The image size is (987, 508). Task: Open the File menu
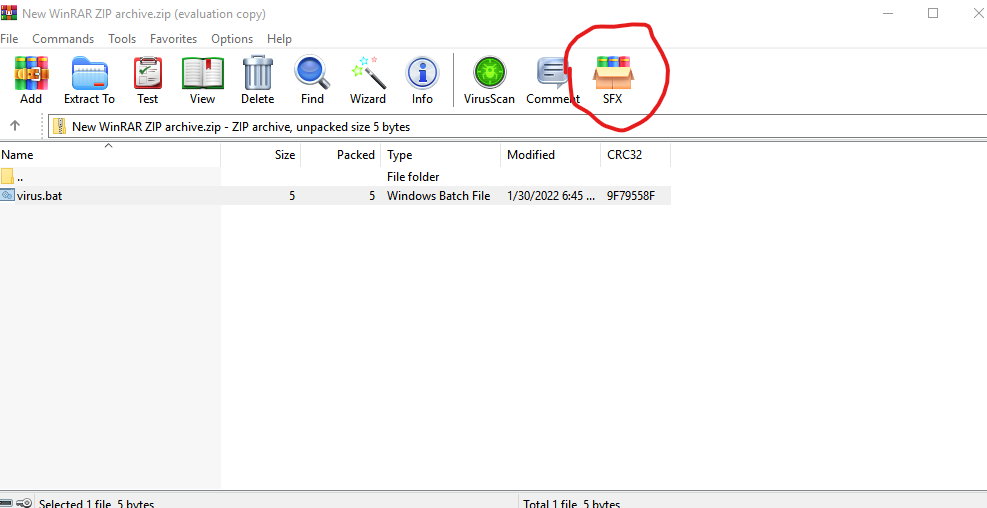pos(9,38)
